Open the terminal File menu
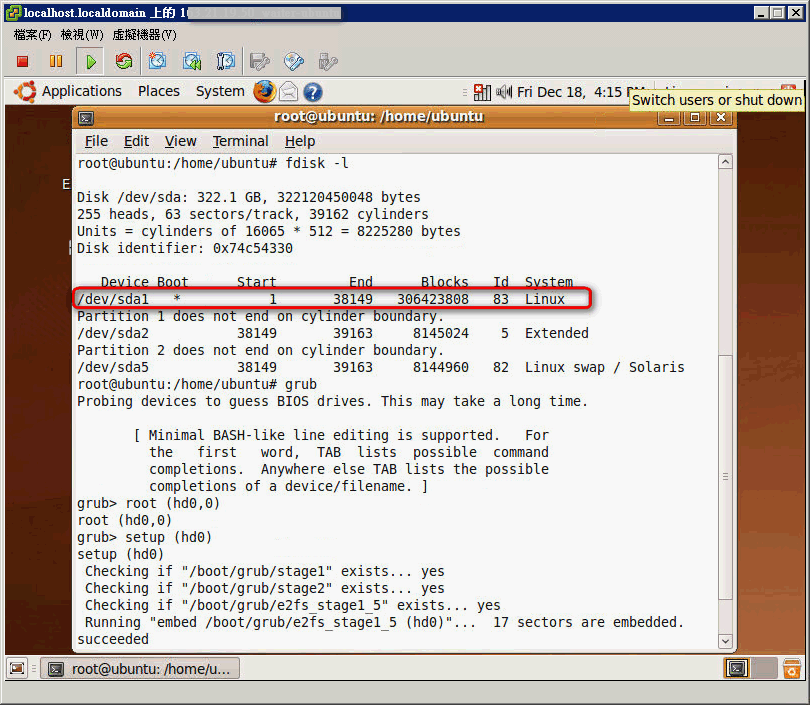Image resolution: width=810 pixels, height=705 pixels. click(96, 141)
